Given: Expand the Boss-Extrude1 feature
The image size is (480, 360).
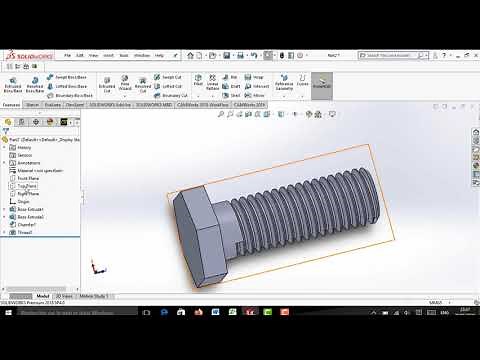Looking at the screenshot, I should click(4, 209).
